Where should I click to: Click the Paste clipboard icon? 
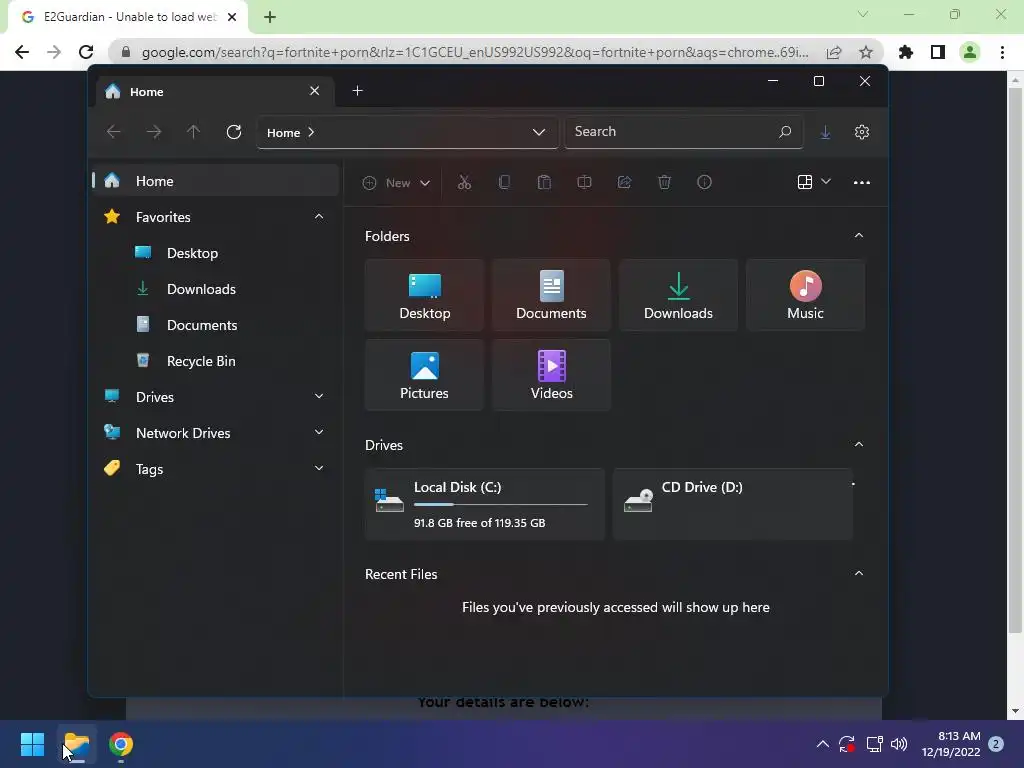[x=544, y=182]
